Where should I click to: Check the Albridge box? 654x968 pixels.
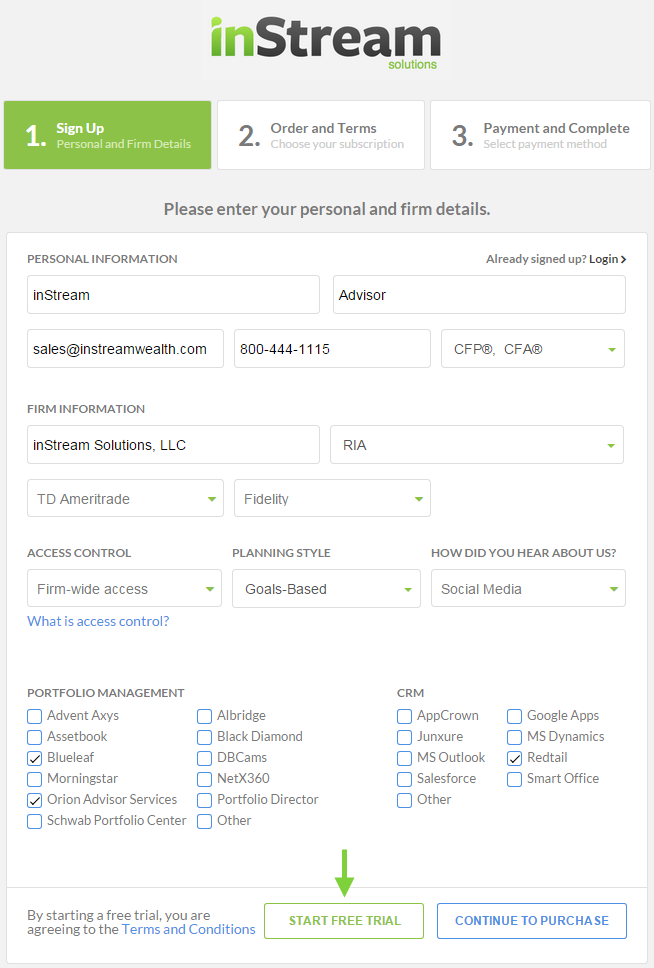204,716
